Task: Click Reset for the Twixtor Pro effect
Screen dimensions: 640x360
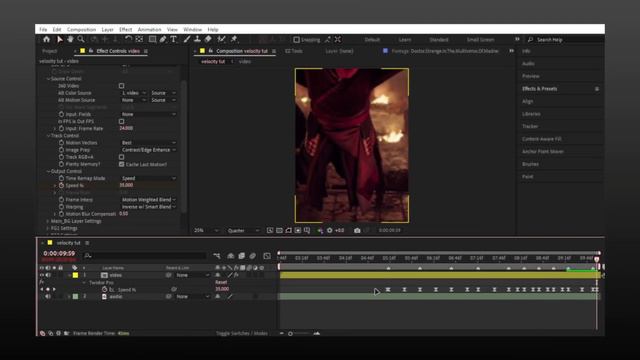Action: pos(221,282)
